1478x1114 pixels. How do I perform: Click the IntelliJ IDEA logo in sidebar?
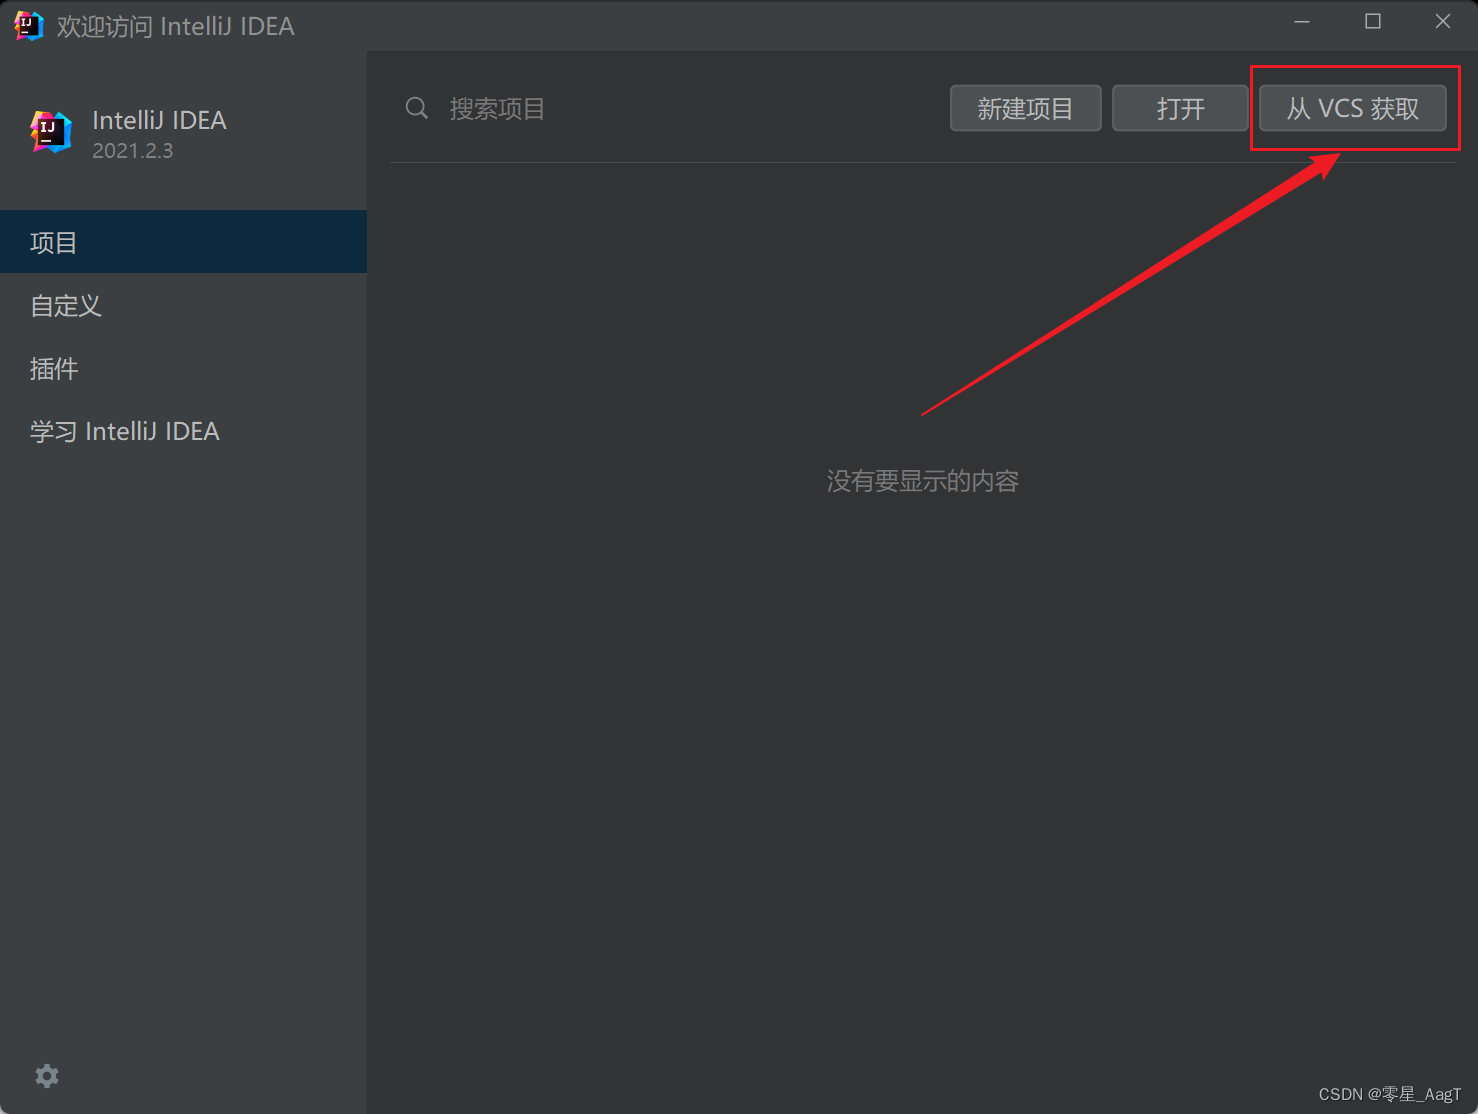(x=51, y=132)
